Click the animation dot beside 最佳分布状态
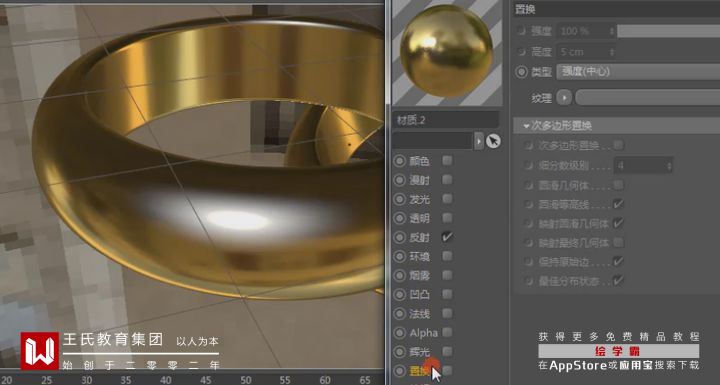The height and width of the screenshot is (385, 720). tap(529, 280)
